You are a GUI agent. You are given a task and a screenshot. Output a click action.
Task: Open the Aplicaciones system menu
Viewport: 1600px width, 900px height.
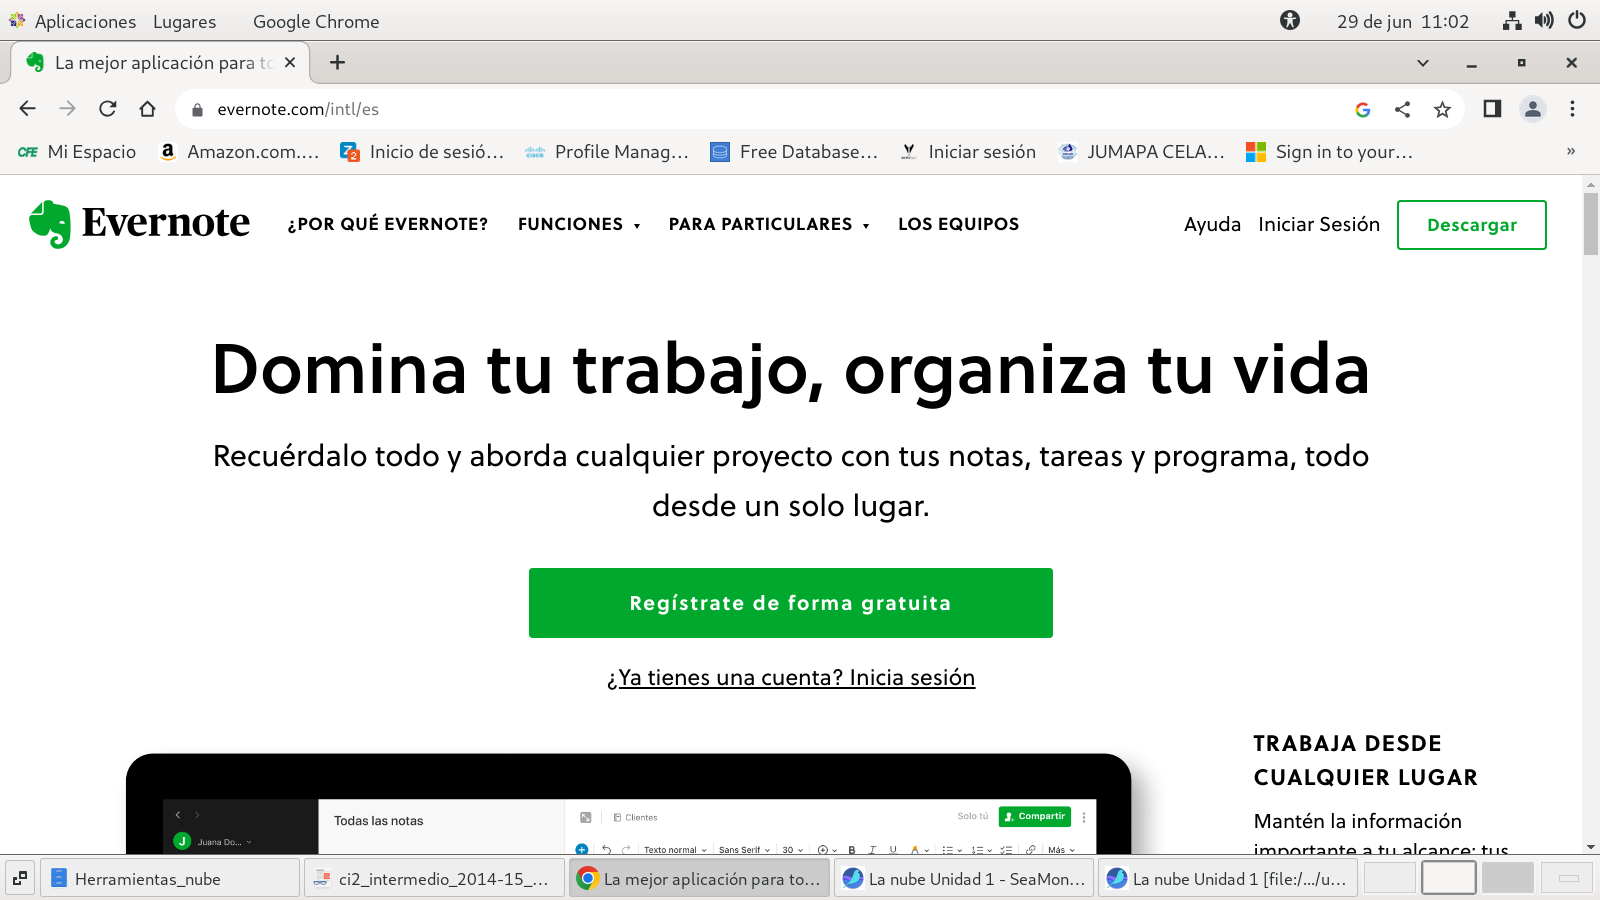tap(85, 21)
